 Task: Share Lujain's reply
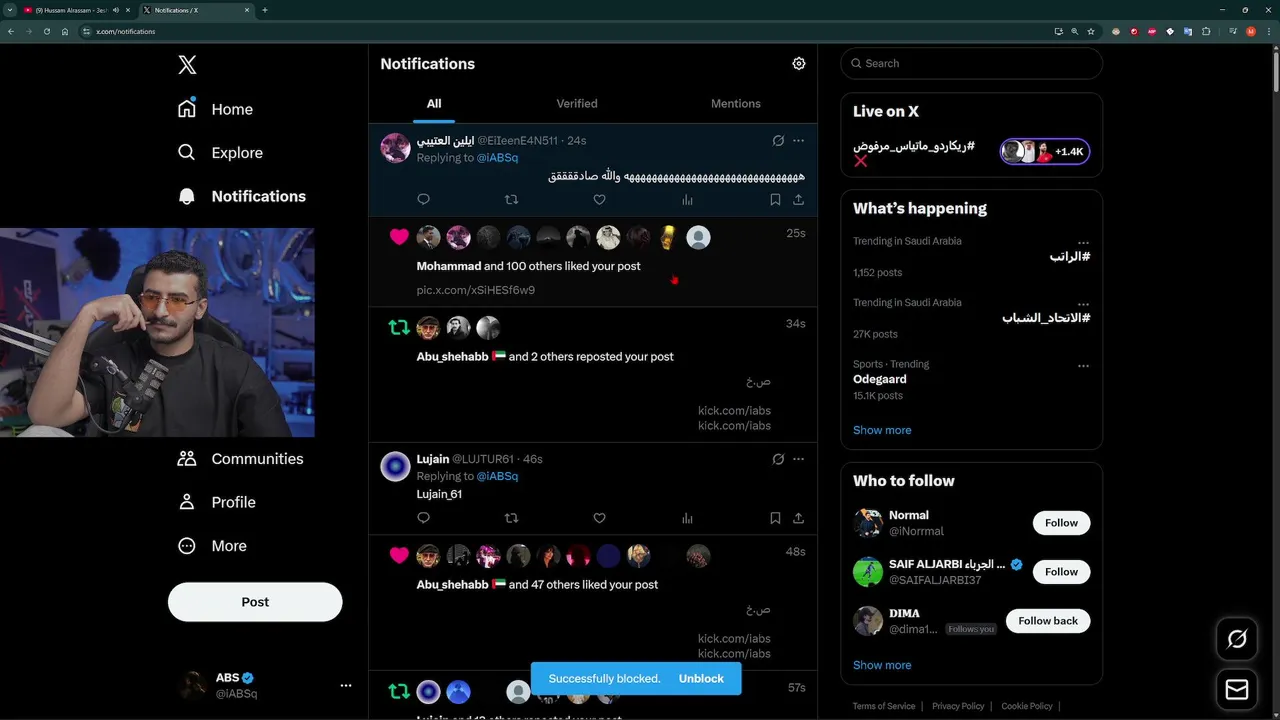798,518
